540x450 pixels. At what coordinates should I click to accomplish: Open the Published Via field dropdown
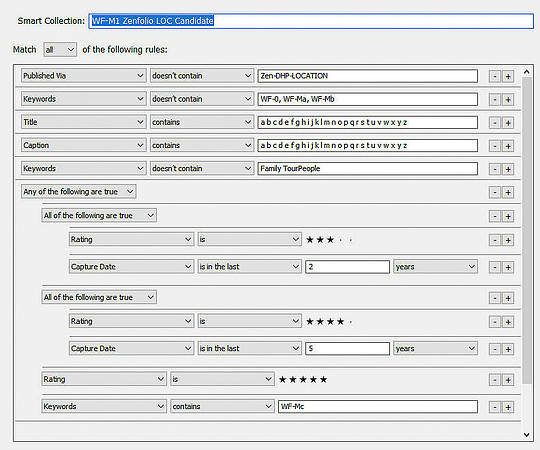tap(83, 76)
